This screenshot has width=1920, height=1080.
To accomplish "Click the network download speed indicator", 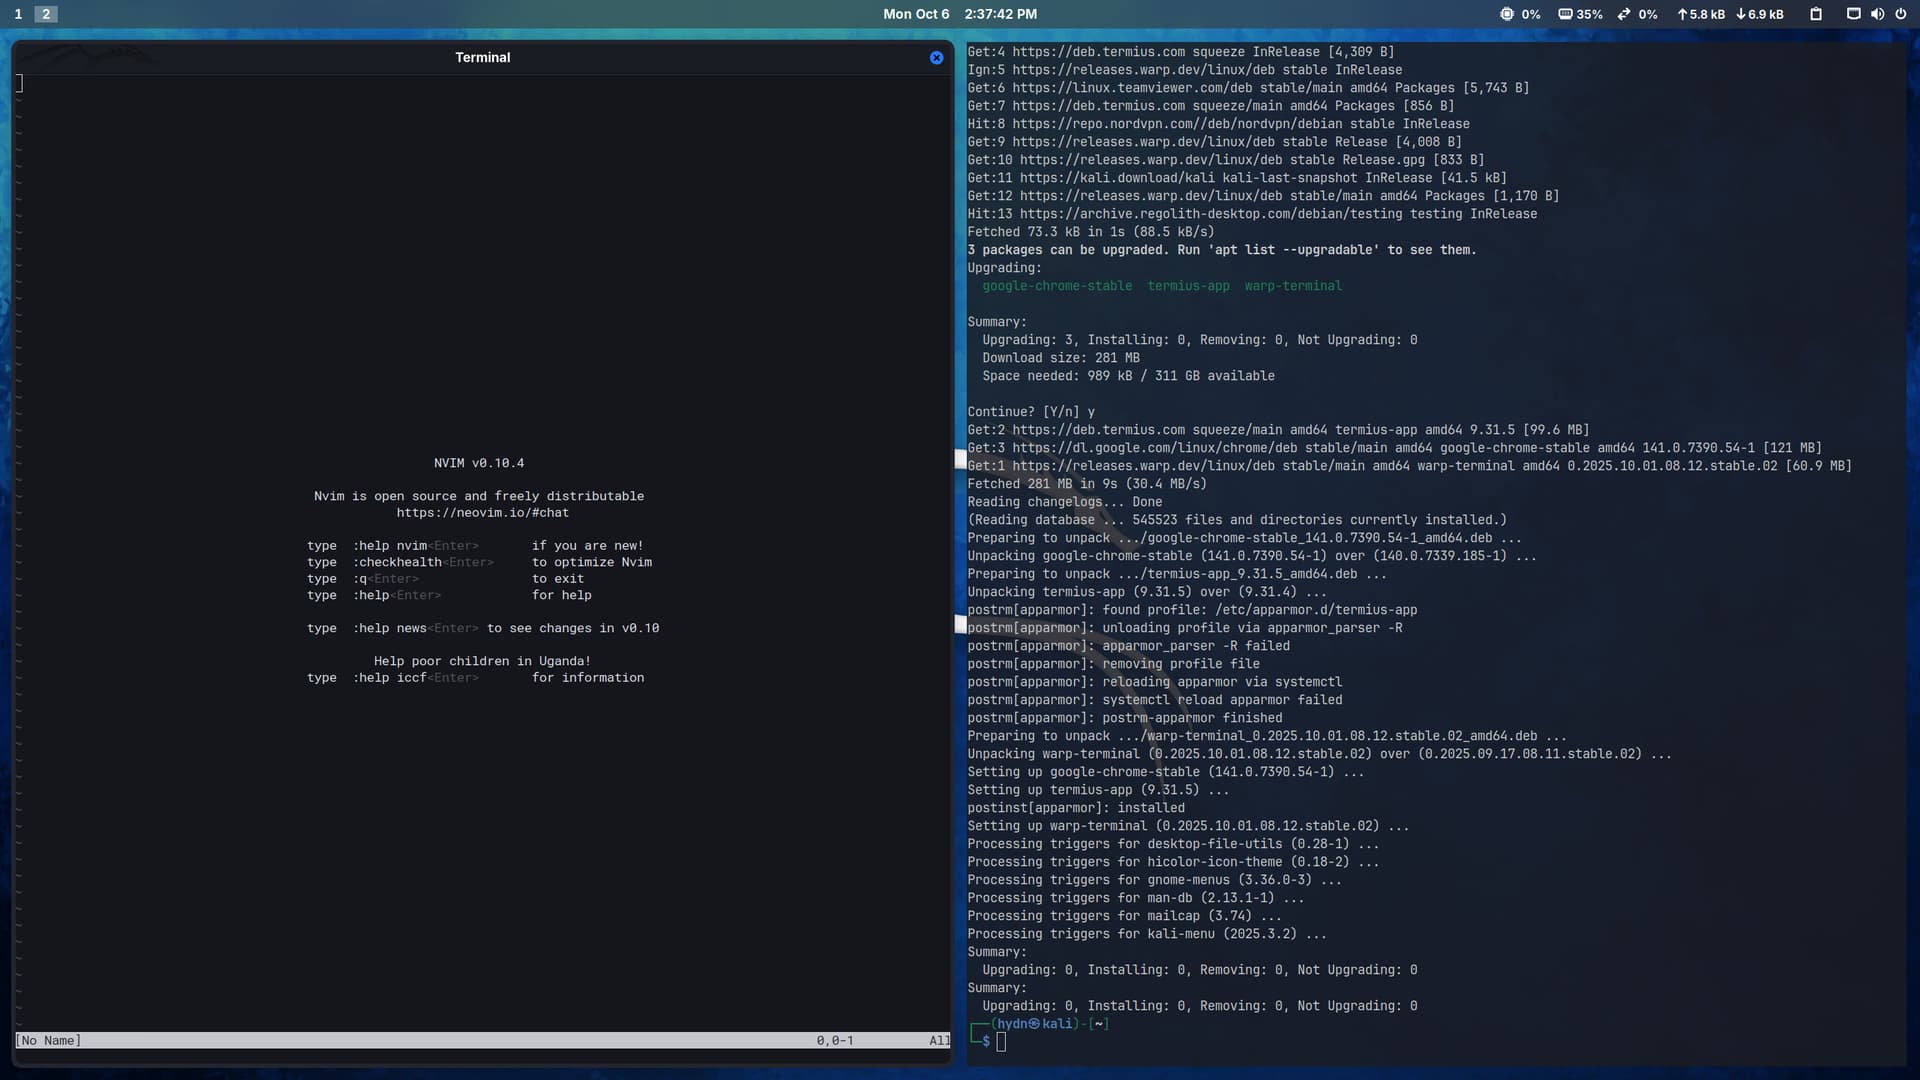I will [x=1760, y=14].
